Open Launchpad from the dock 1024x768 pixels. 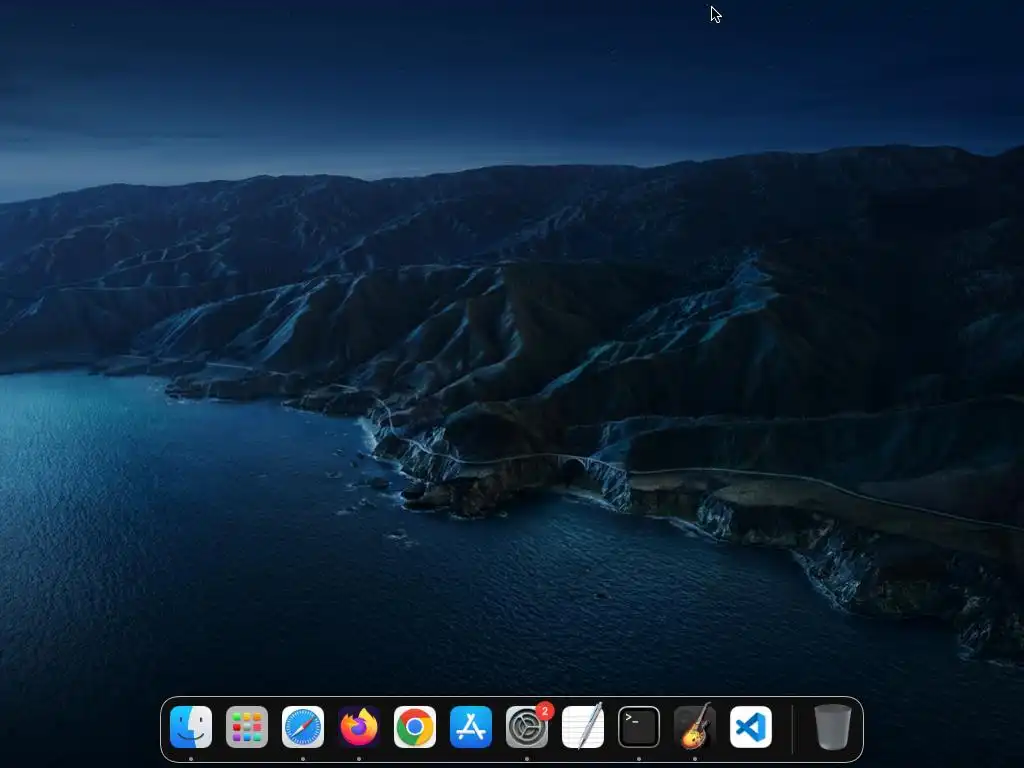tap(247, 727)
